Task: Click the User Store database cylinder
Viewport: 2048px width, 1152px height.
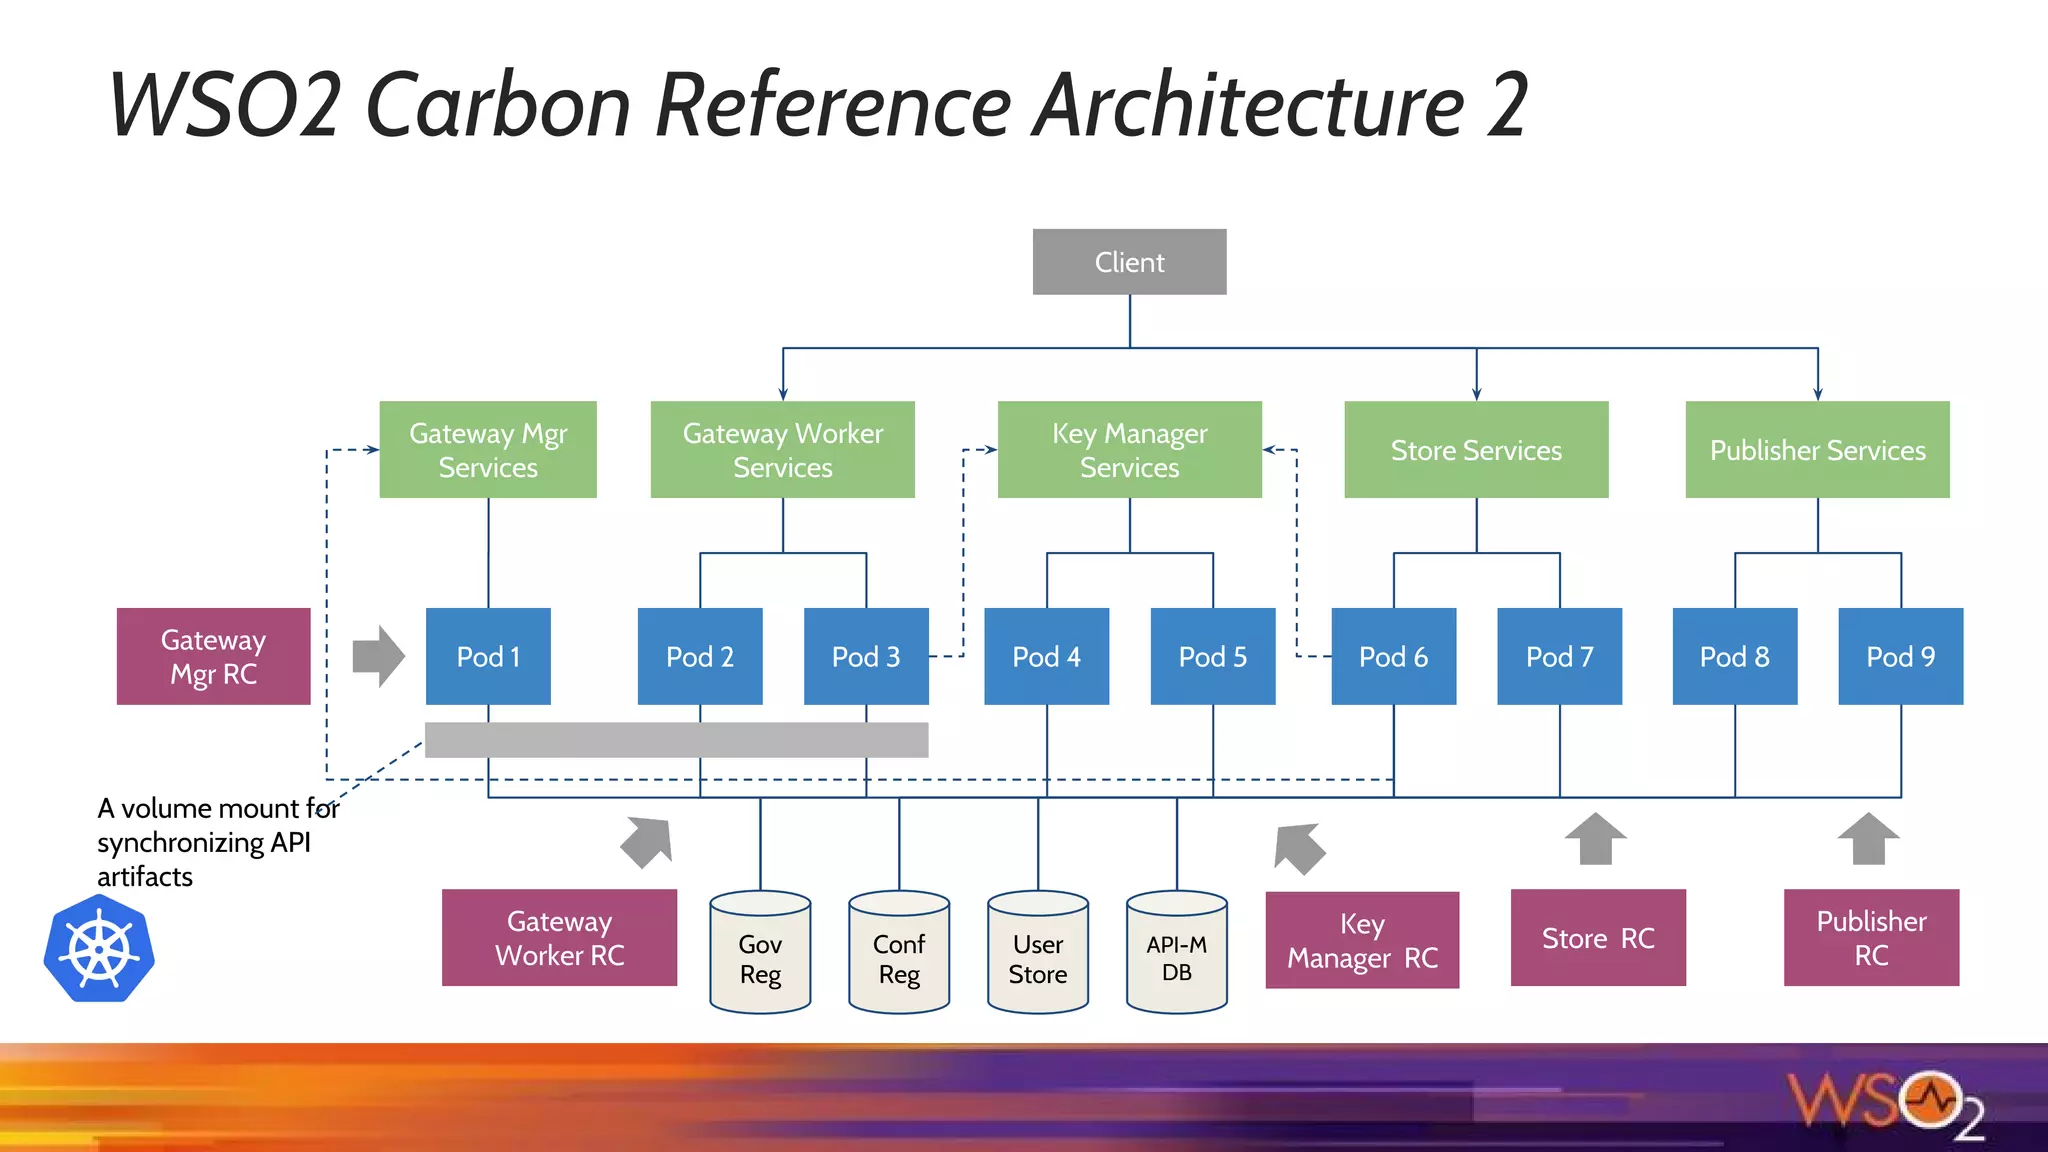Action: click(1037, 953)
